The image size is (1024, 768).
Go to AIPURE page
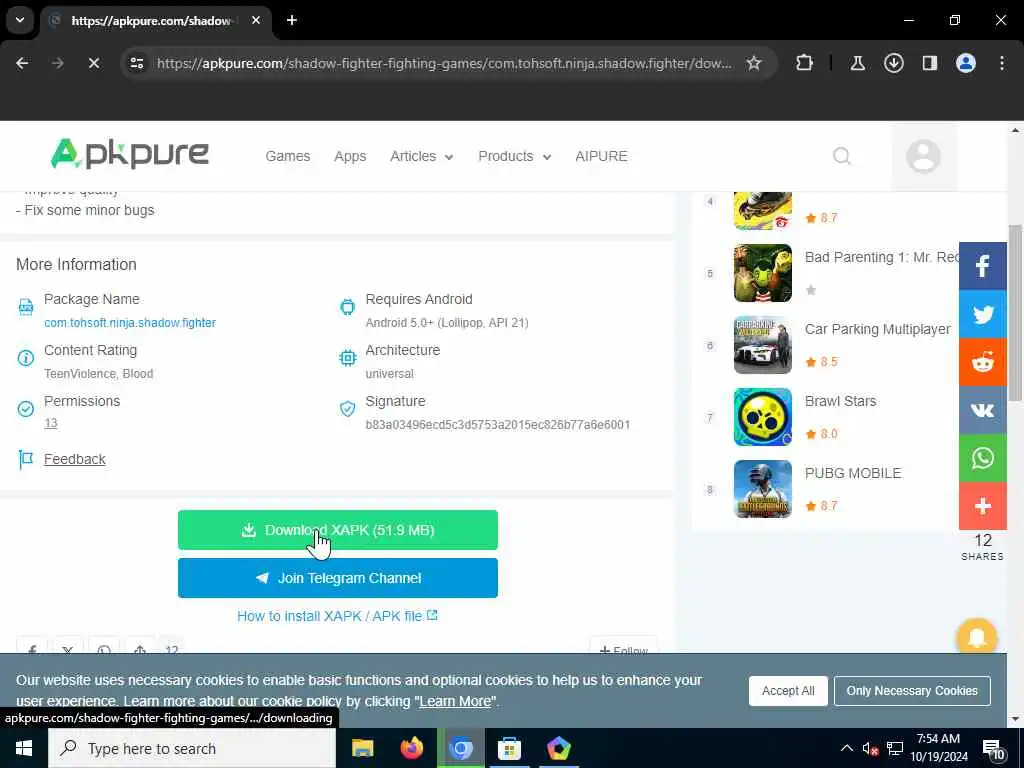pos(601,156)
